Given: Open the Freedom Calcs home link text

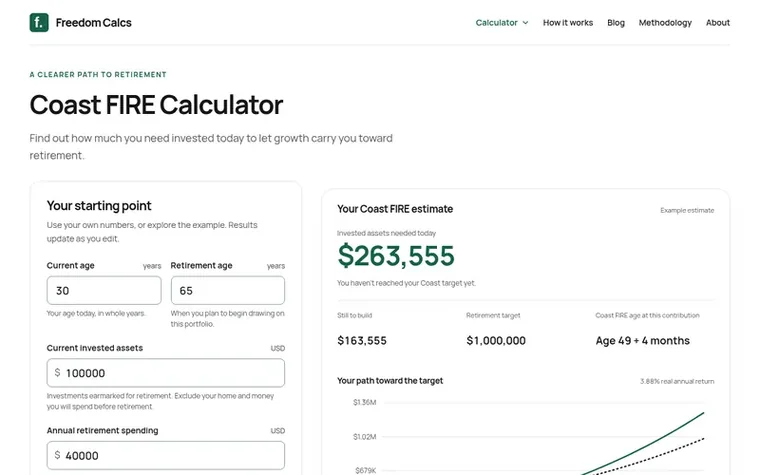Looking at the screenshot, I should point(94,23).
